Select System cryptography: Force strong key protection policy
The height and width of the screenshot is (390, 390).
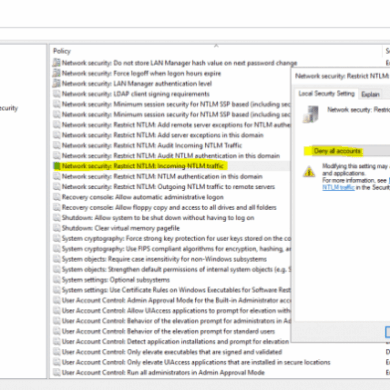point(176,239)
